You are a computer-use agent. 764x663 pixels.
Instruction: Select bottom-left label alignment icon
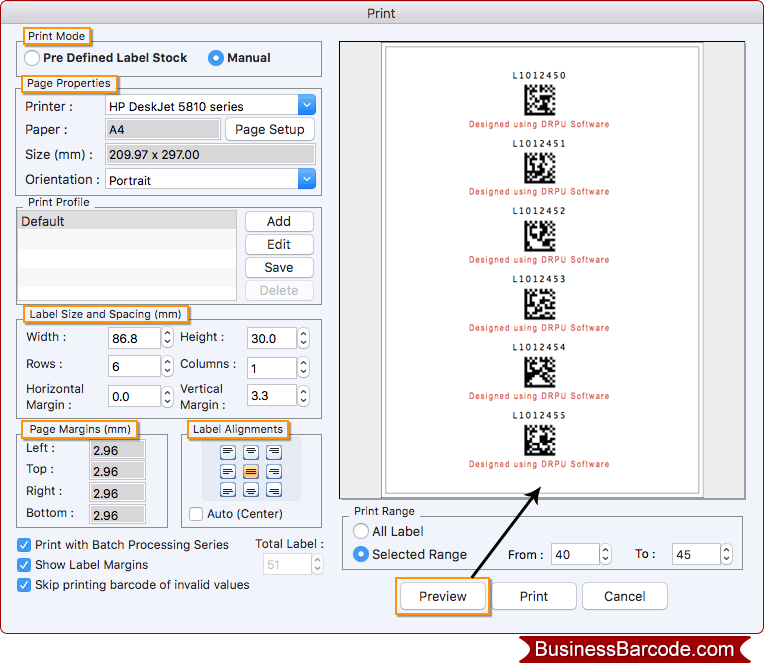coord(228,490)
